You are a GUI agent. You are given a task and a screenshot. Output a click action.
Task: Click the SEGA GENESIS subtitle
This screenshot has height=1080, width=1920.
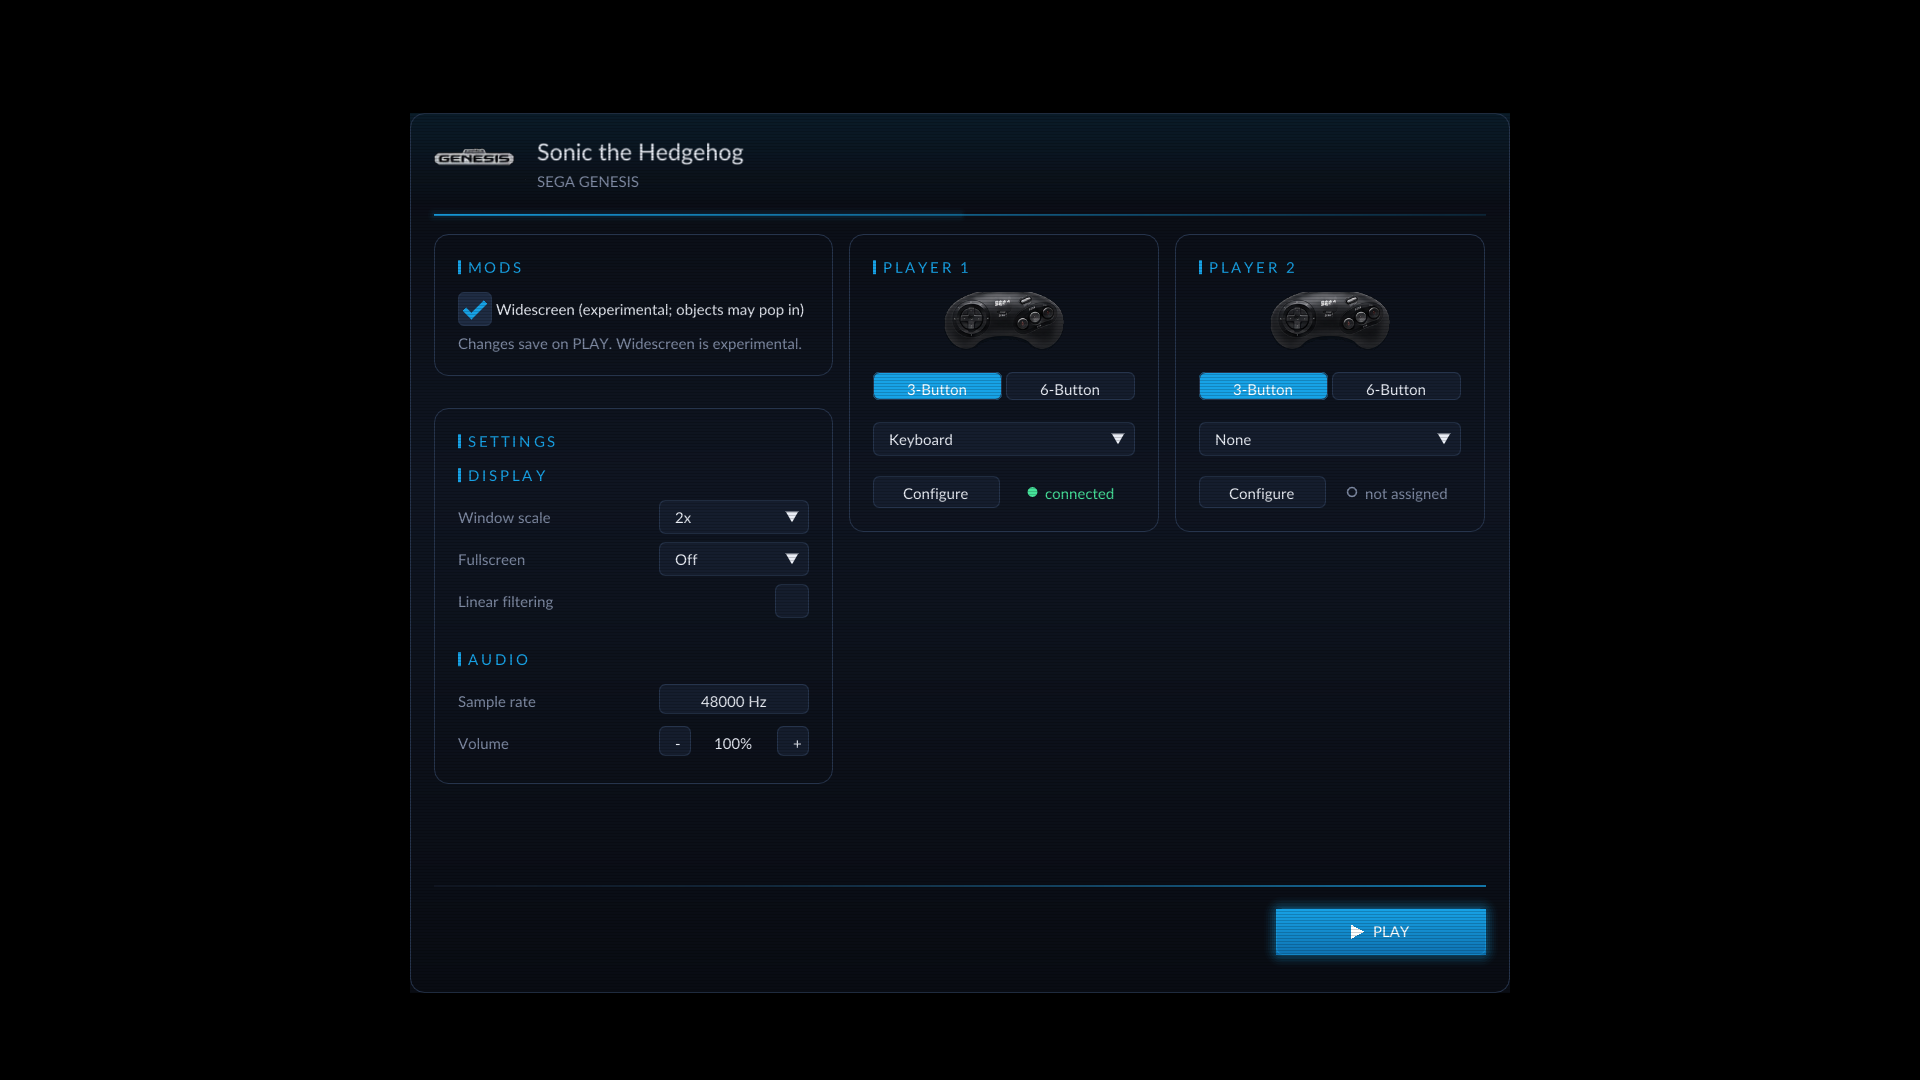pos(588,181)
